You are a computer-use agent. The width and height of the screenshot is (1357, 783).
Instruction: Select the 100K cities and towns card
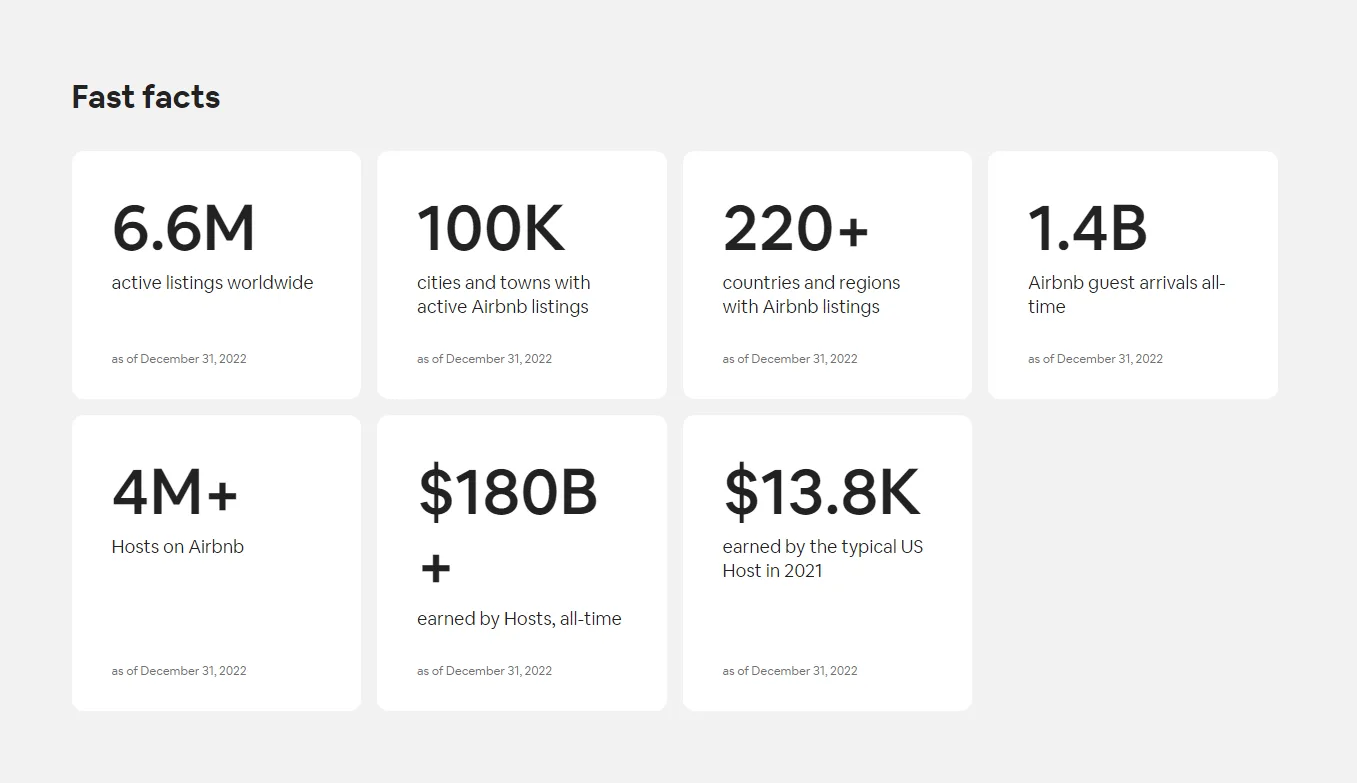[x=522, y=275]
